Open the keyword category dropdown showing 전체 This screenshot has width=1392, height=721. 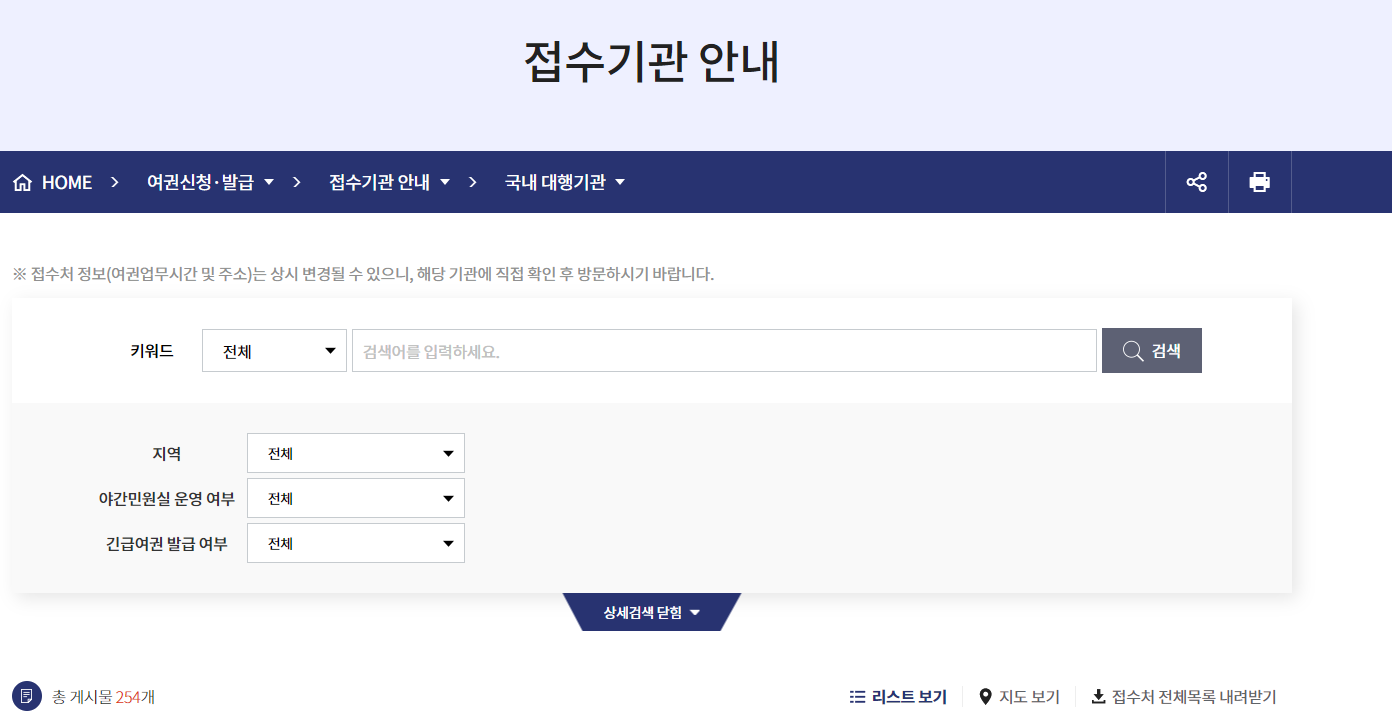point(274,350)
